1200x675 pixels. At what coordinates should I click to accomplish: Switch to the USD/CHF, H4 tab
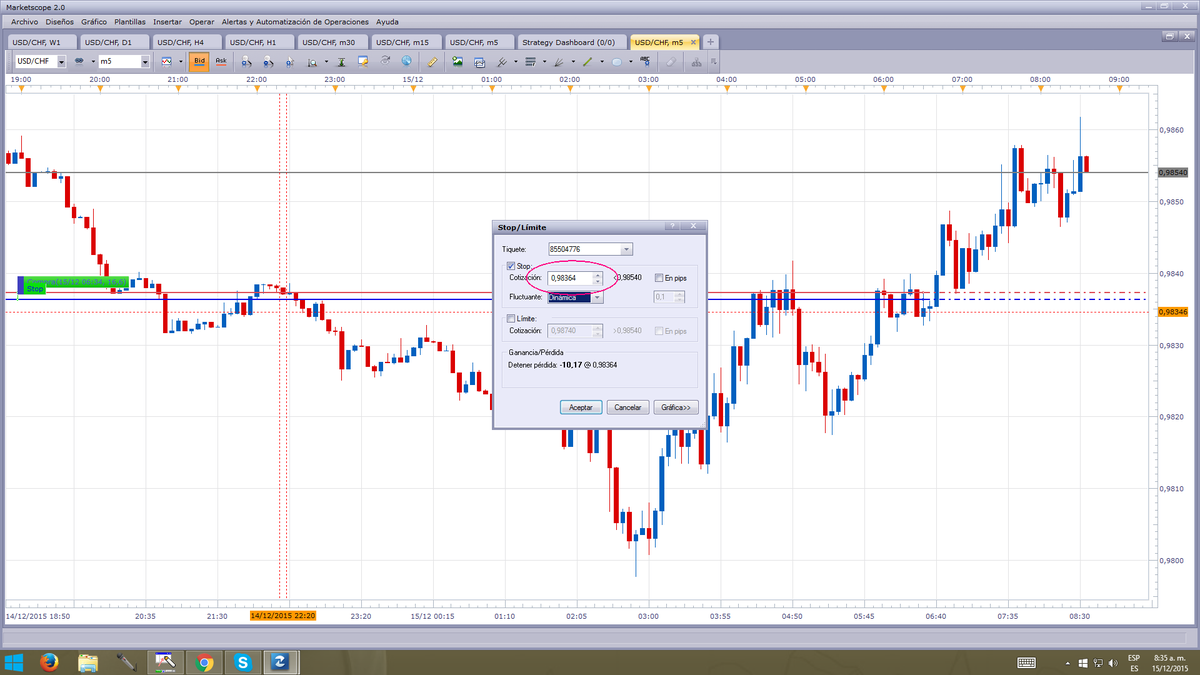pyautogui.click(x=187, y=42)
